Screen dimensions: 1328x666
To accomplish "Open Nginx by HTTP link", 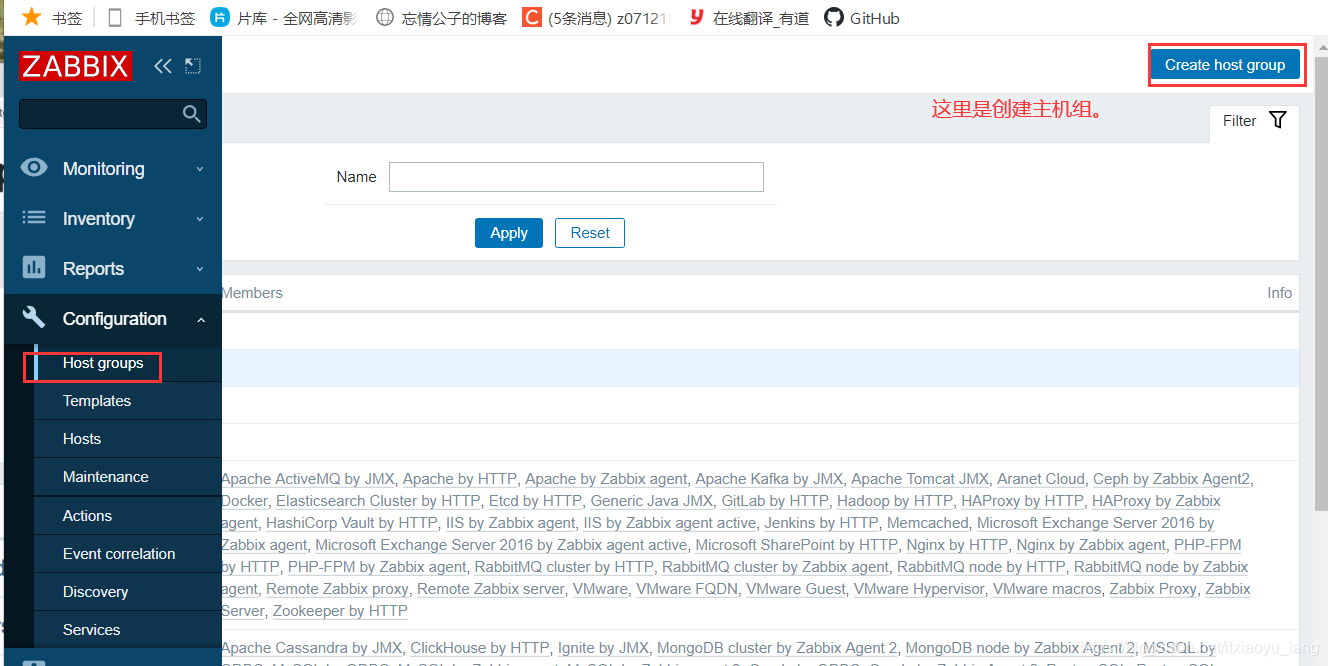I will [957, 545].
